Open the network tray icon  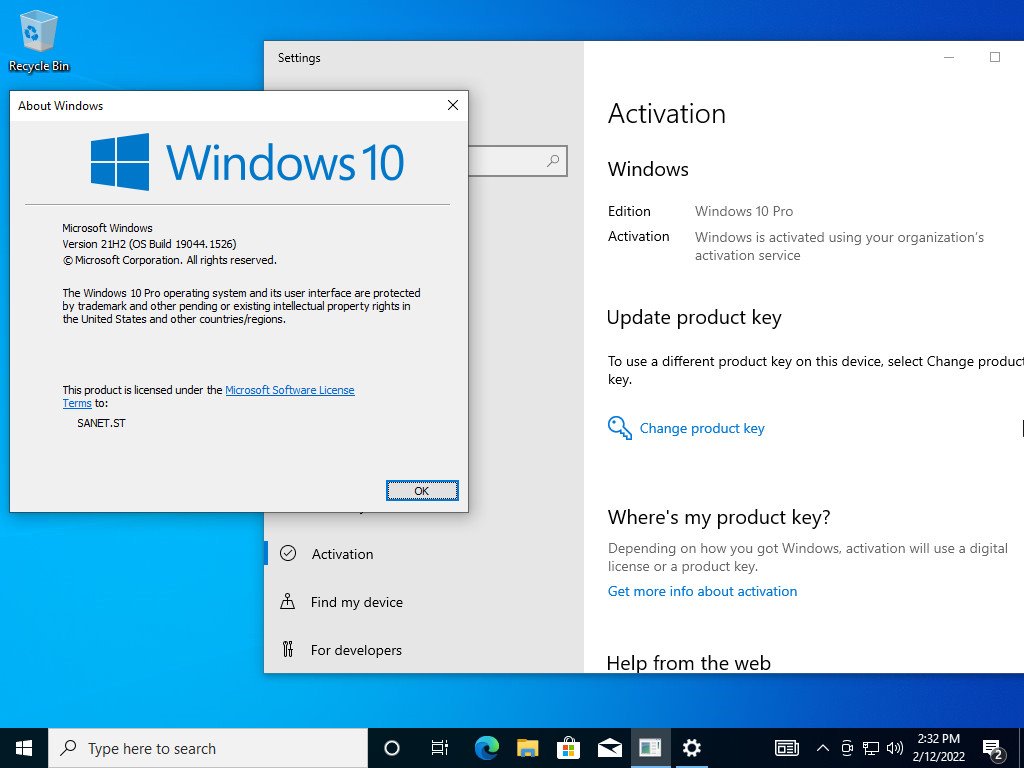coord(871,748)
